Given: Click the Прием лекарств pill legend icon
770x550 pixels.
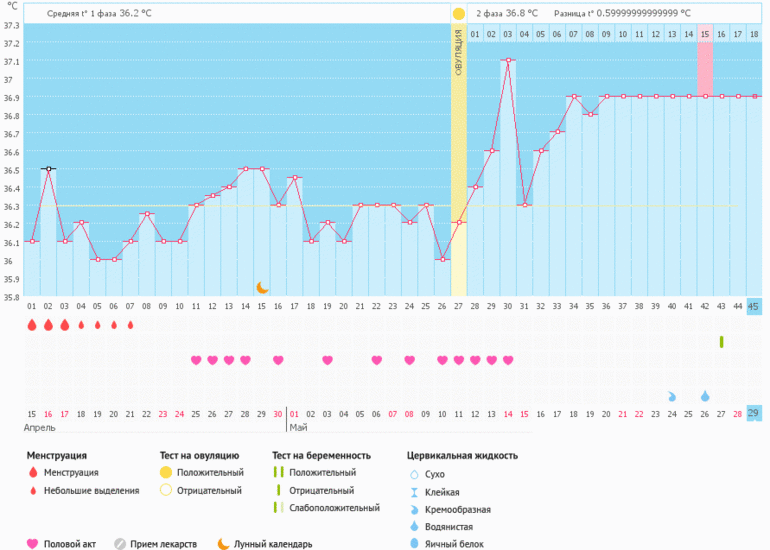Looking at the screenshot, I should click(x=120, y=544).
